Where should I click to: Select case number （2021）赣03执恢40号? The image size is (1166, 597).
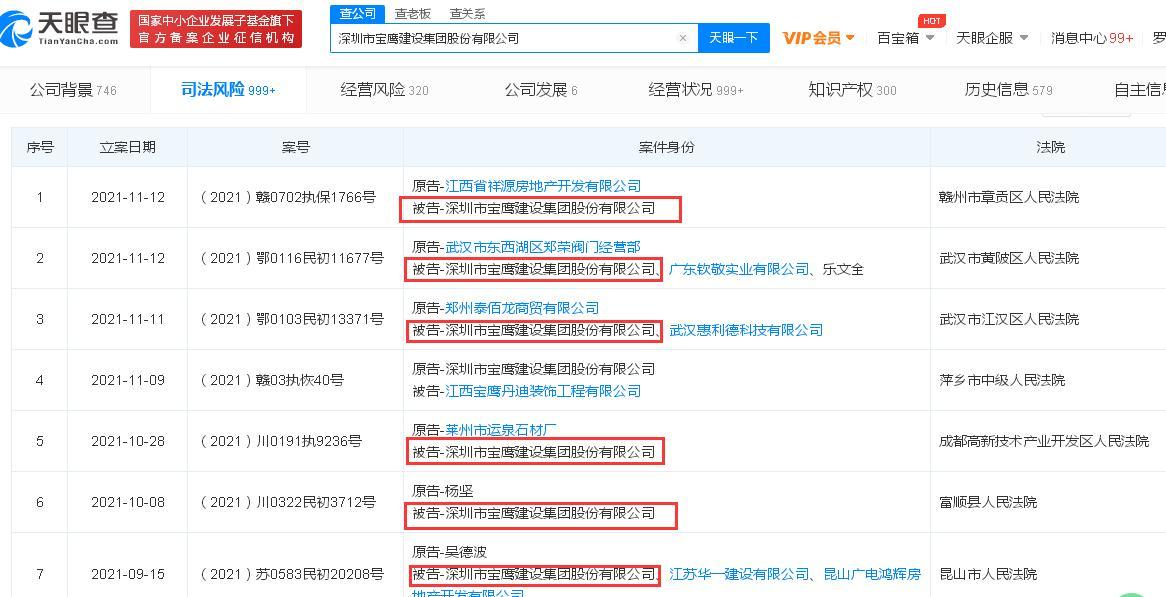(x=271, y=381)
